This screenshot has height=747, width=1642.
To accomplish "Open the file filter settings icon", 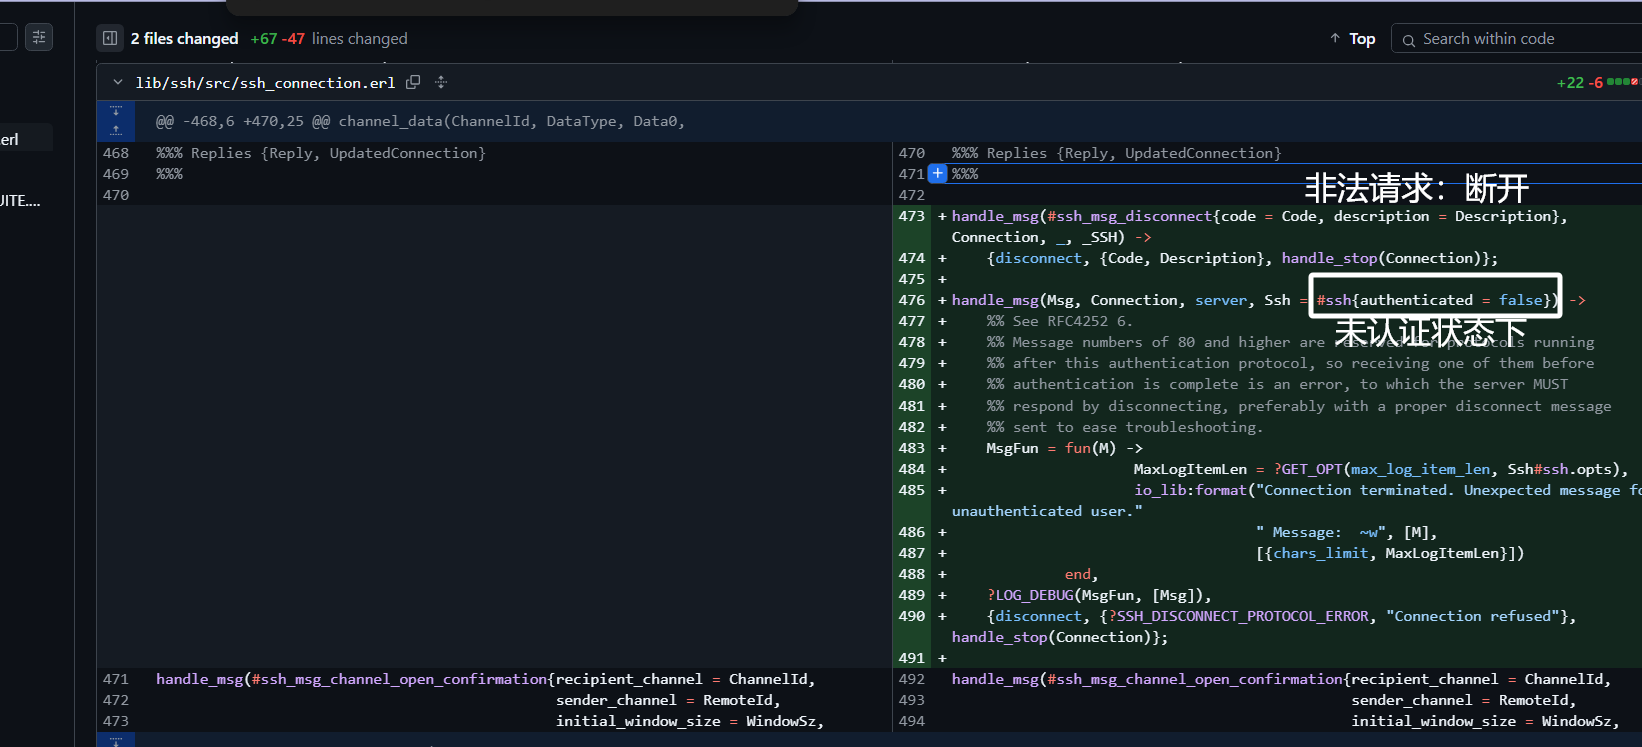I will pyautogui.click(x=39, y=37).
